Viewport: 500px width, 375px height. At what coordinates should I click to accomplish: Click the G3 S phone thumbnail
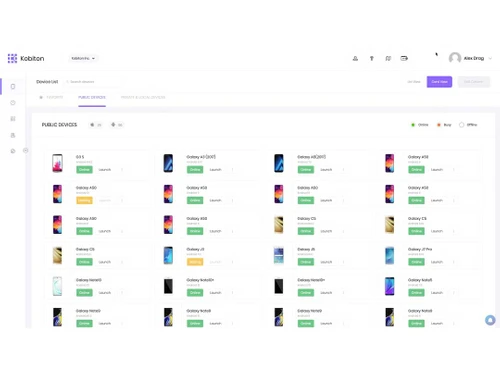57,163
